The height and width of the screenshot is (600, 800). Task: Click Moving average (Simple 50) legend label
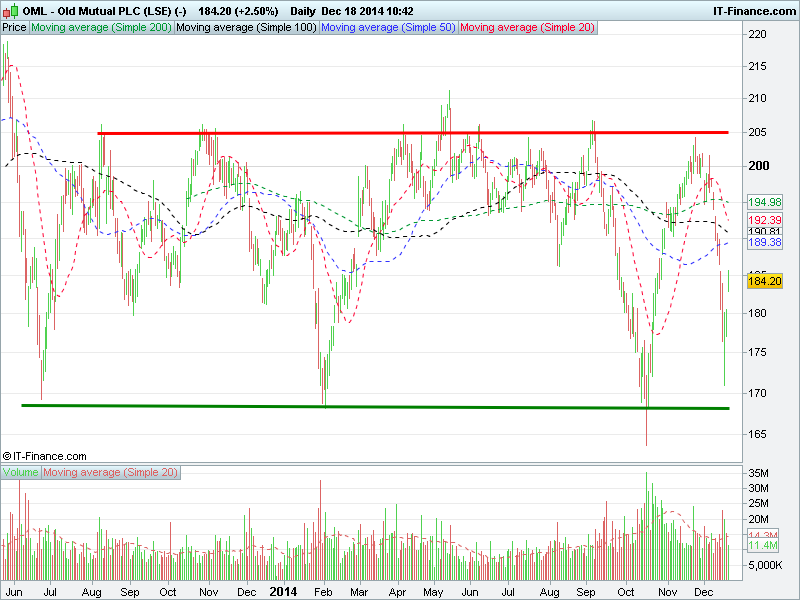388,28
